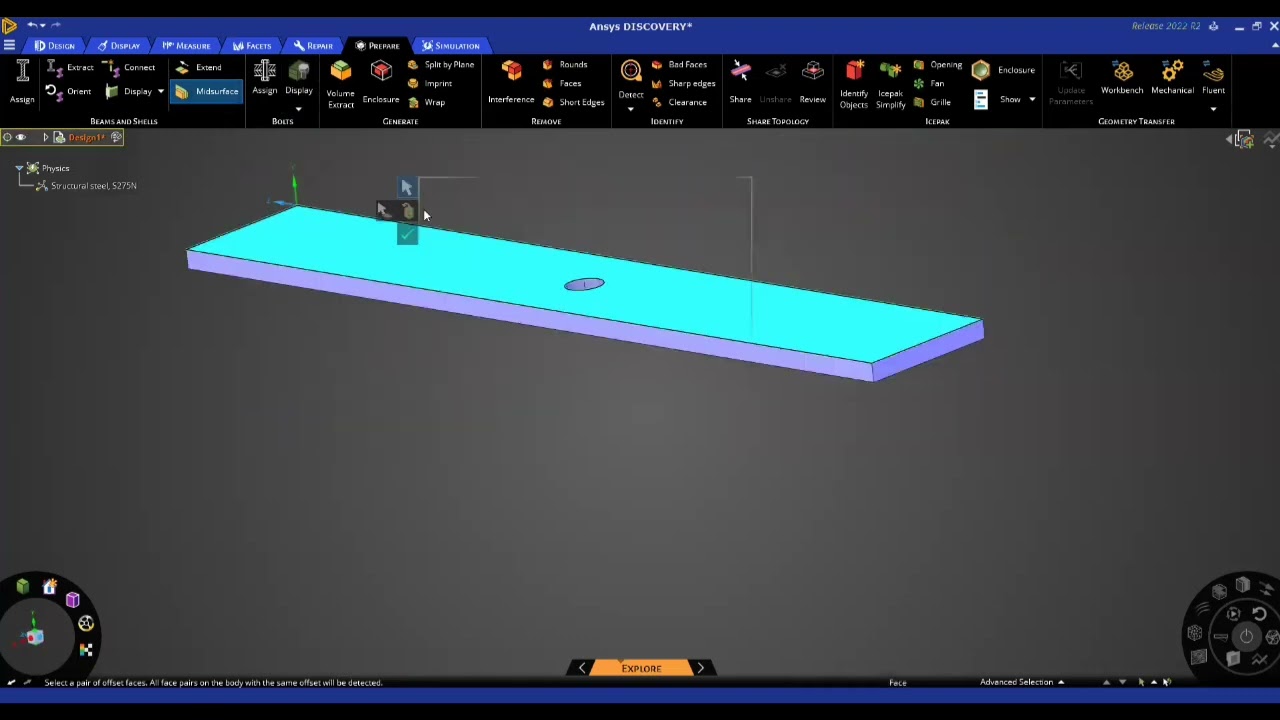Viewport: 1280px width, 720px height.
Task: Click the Icepak Enclosure hexagon tool
Action: click(x=980, y=70)
